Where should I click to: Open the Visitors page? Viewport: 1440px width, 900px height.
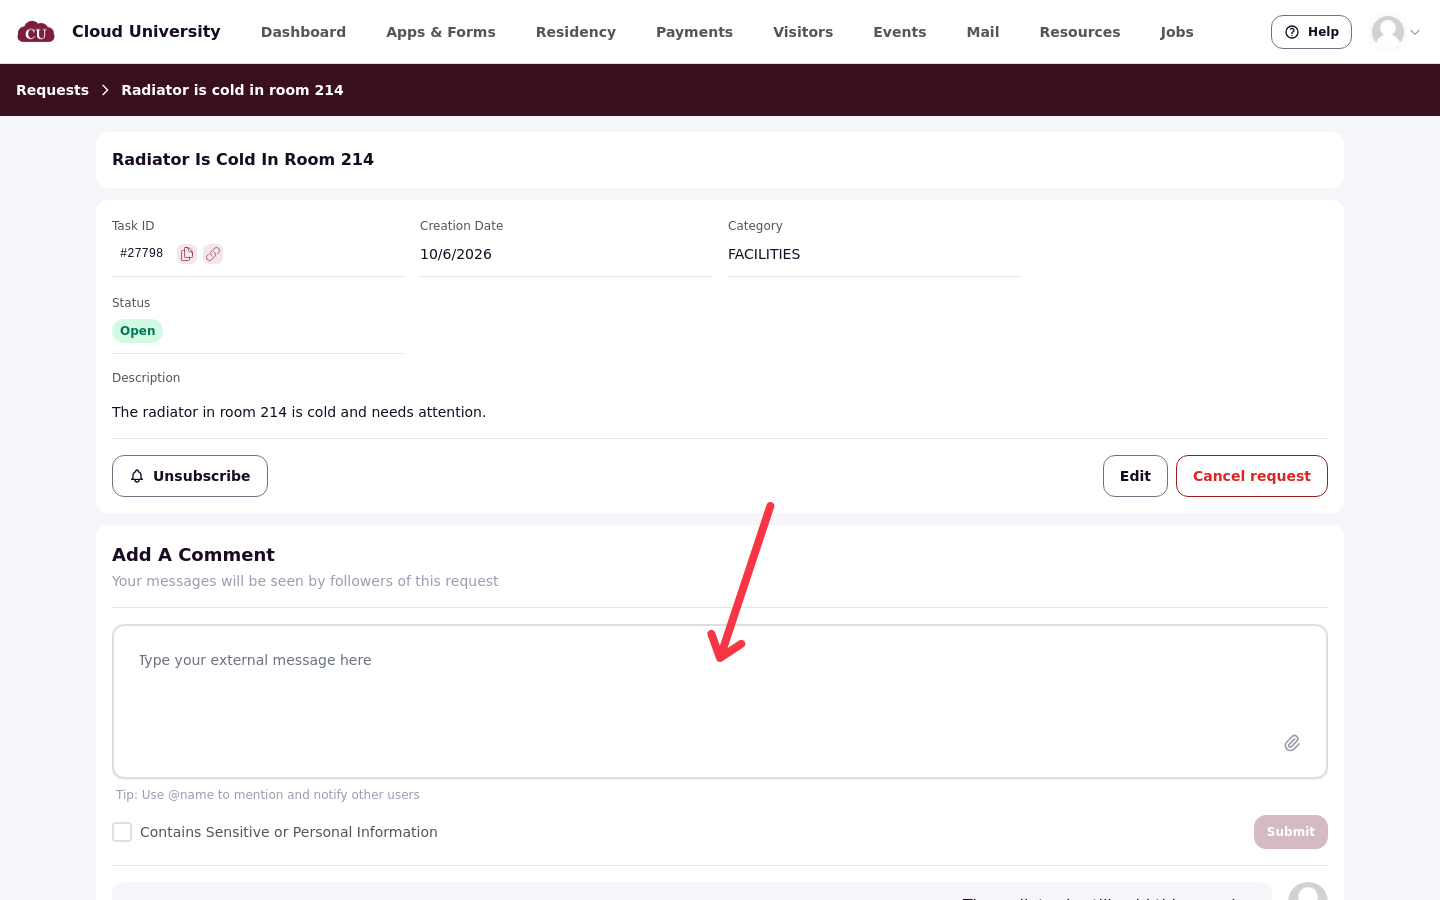[803, 32]
